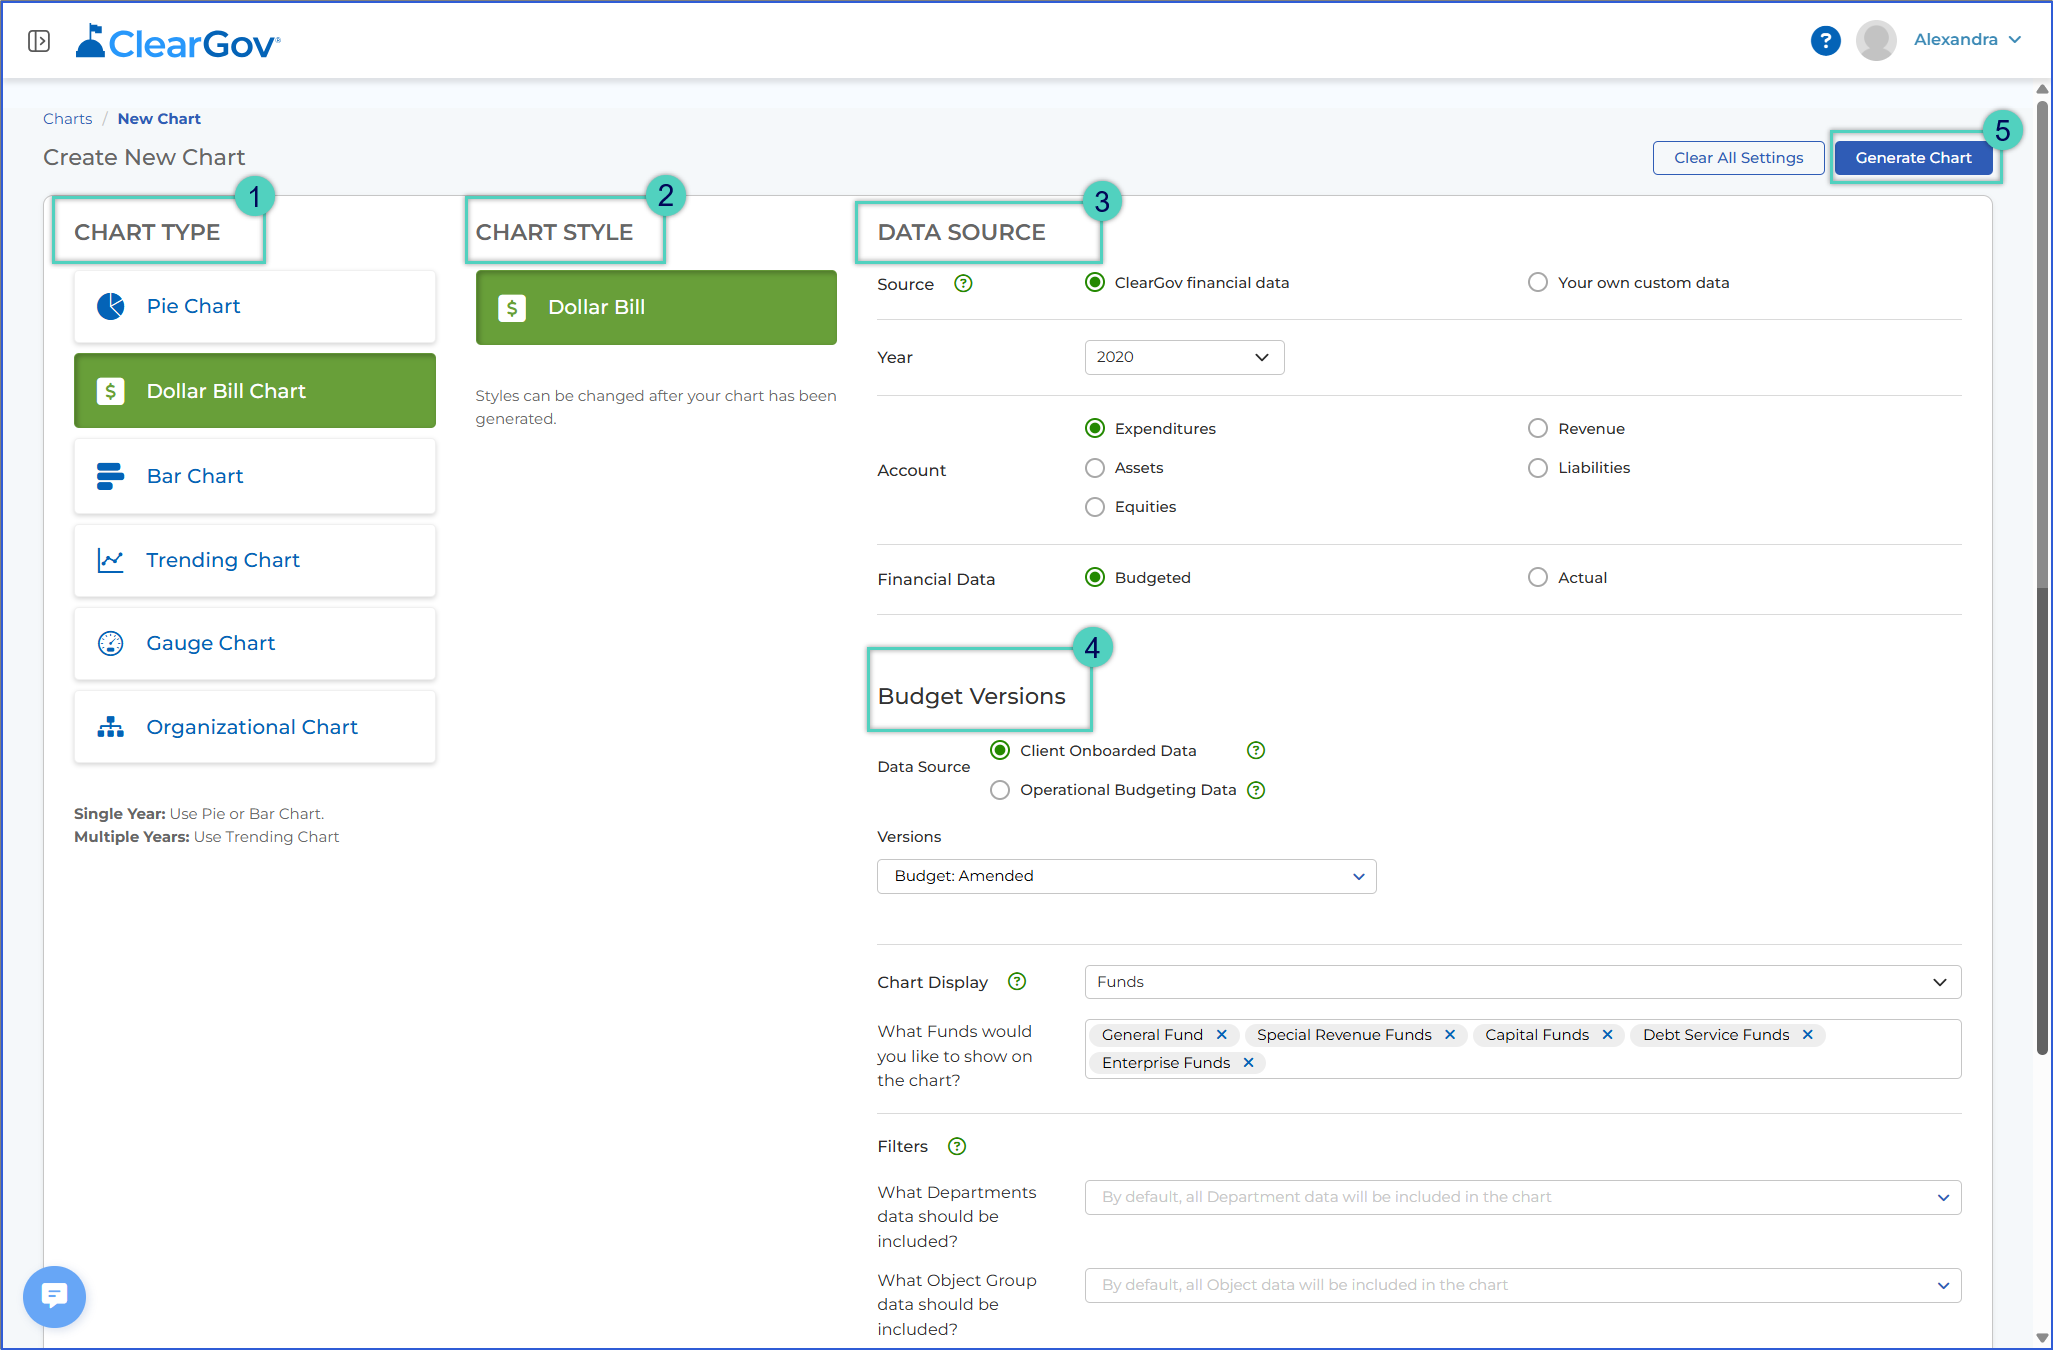Collapse the sidebar panel toggle icon
The image size is (2054, 1351).
(39, 41)
